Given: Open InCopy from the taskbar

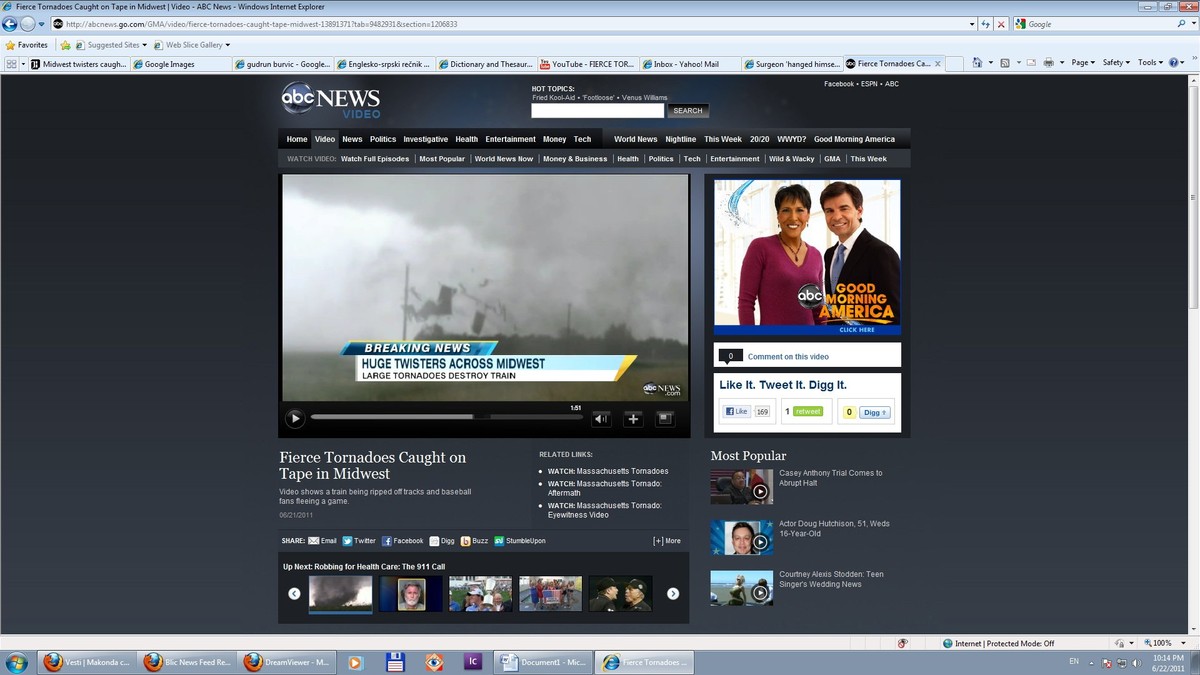Looking at the screenshot, I should 473,662.
